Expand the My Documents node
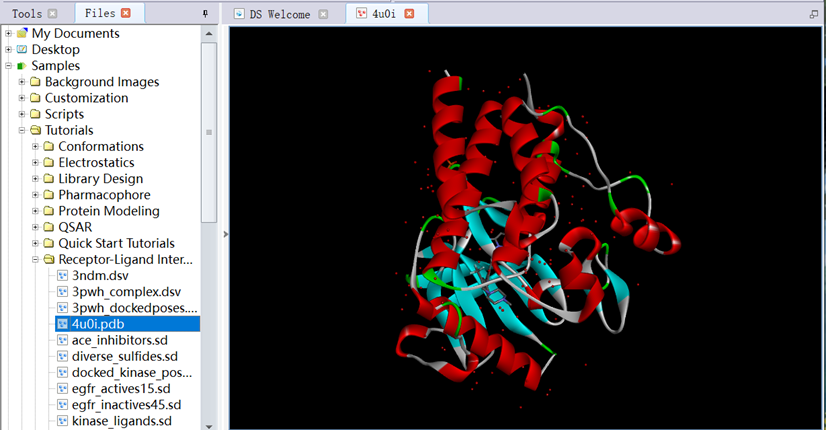Image resolution: width=826 pixels, height=430 pixels. 9,34
